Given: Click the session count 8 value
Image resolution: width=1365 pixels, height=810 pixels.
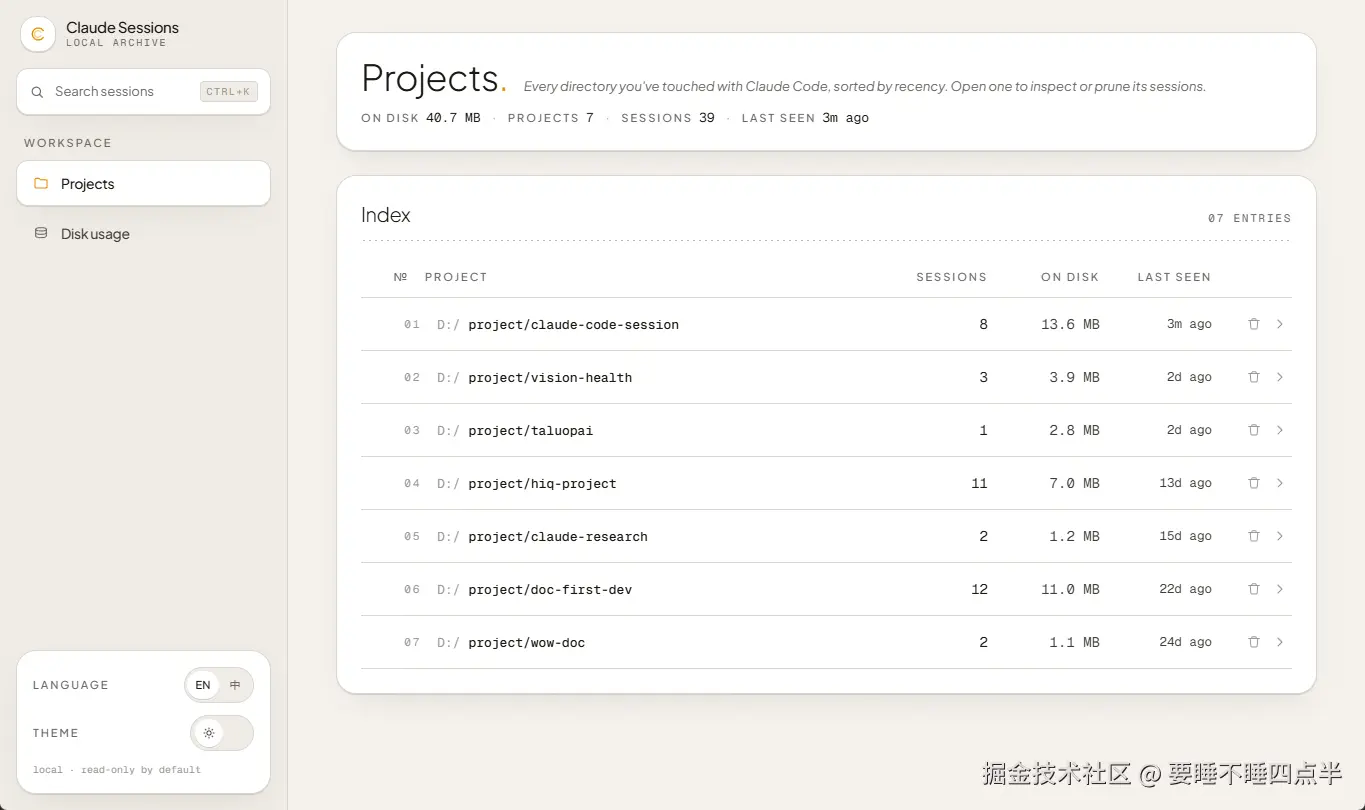Looking at the screenshot, I should pyautogui.click(x=984, y=324).
